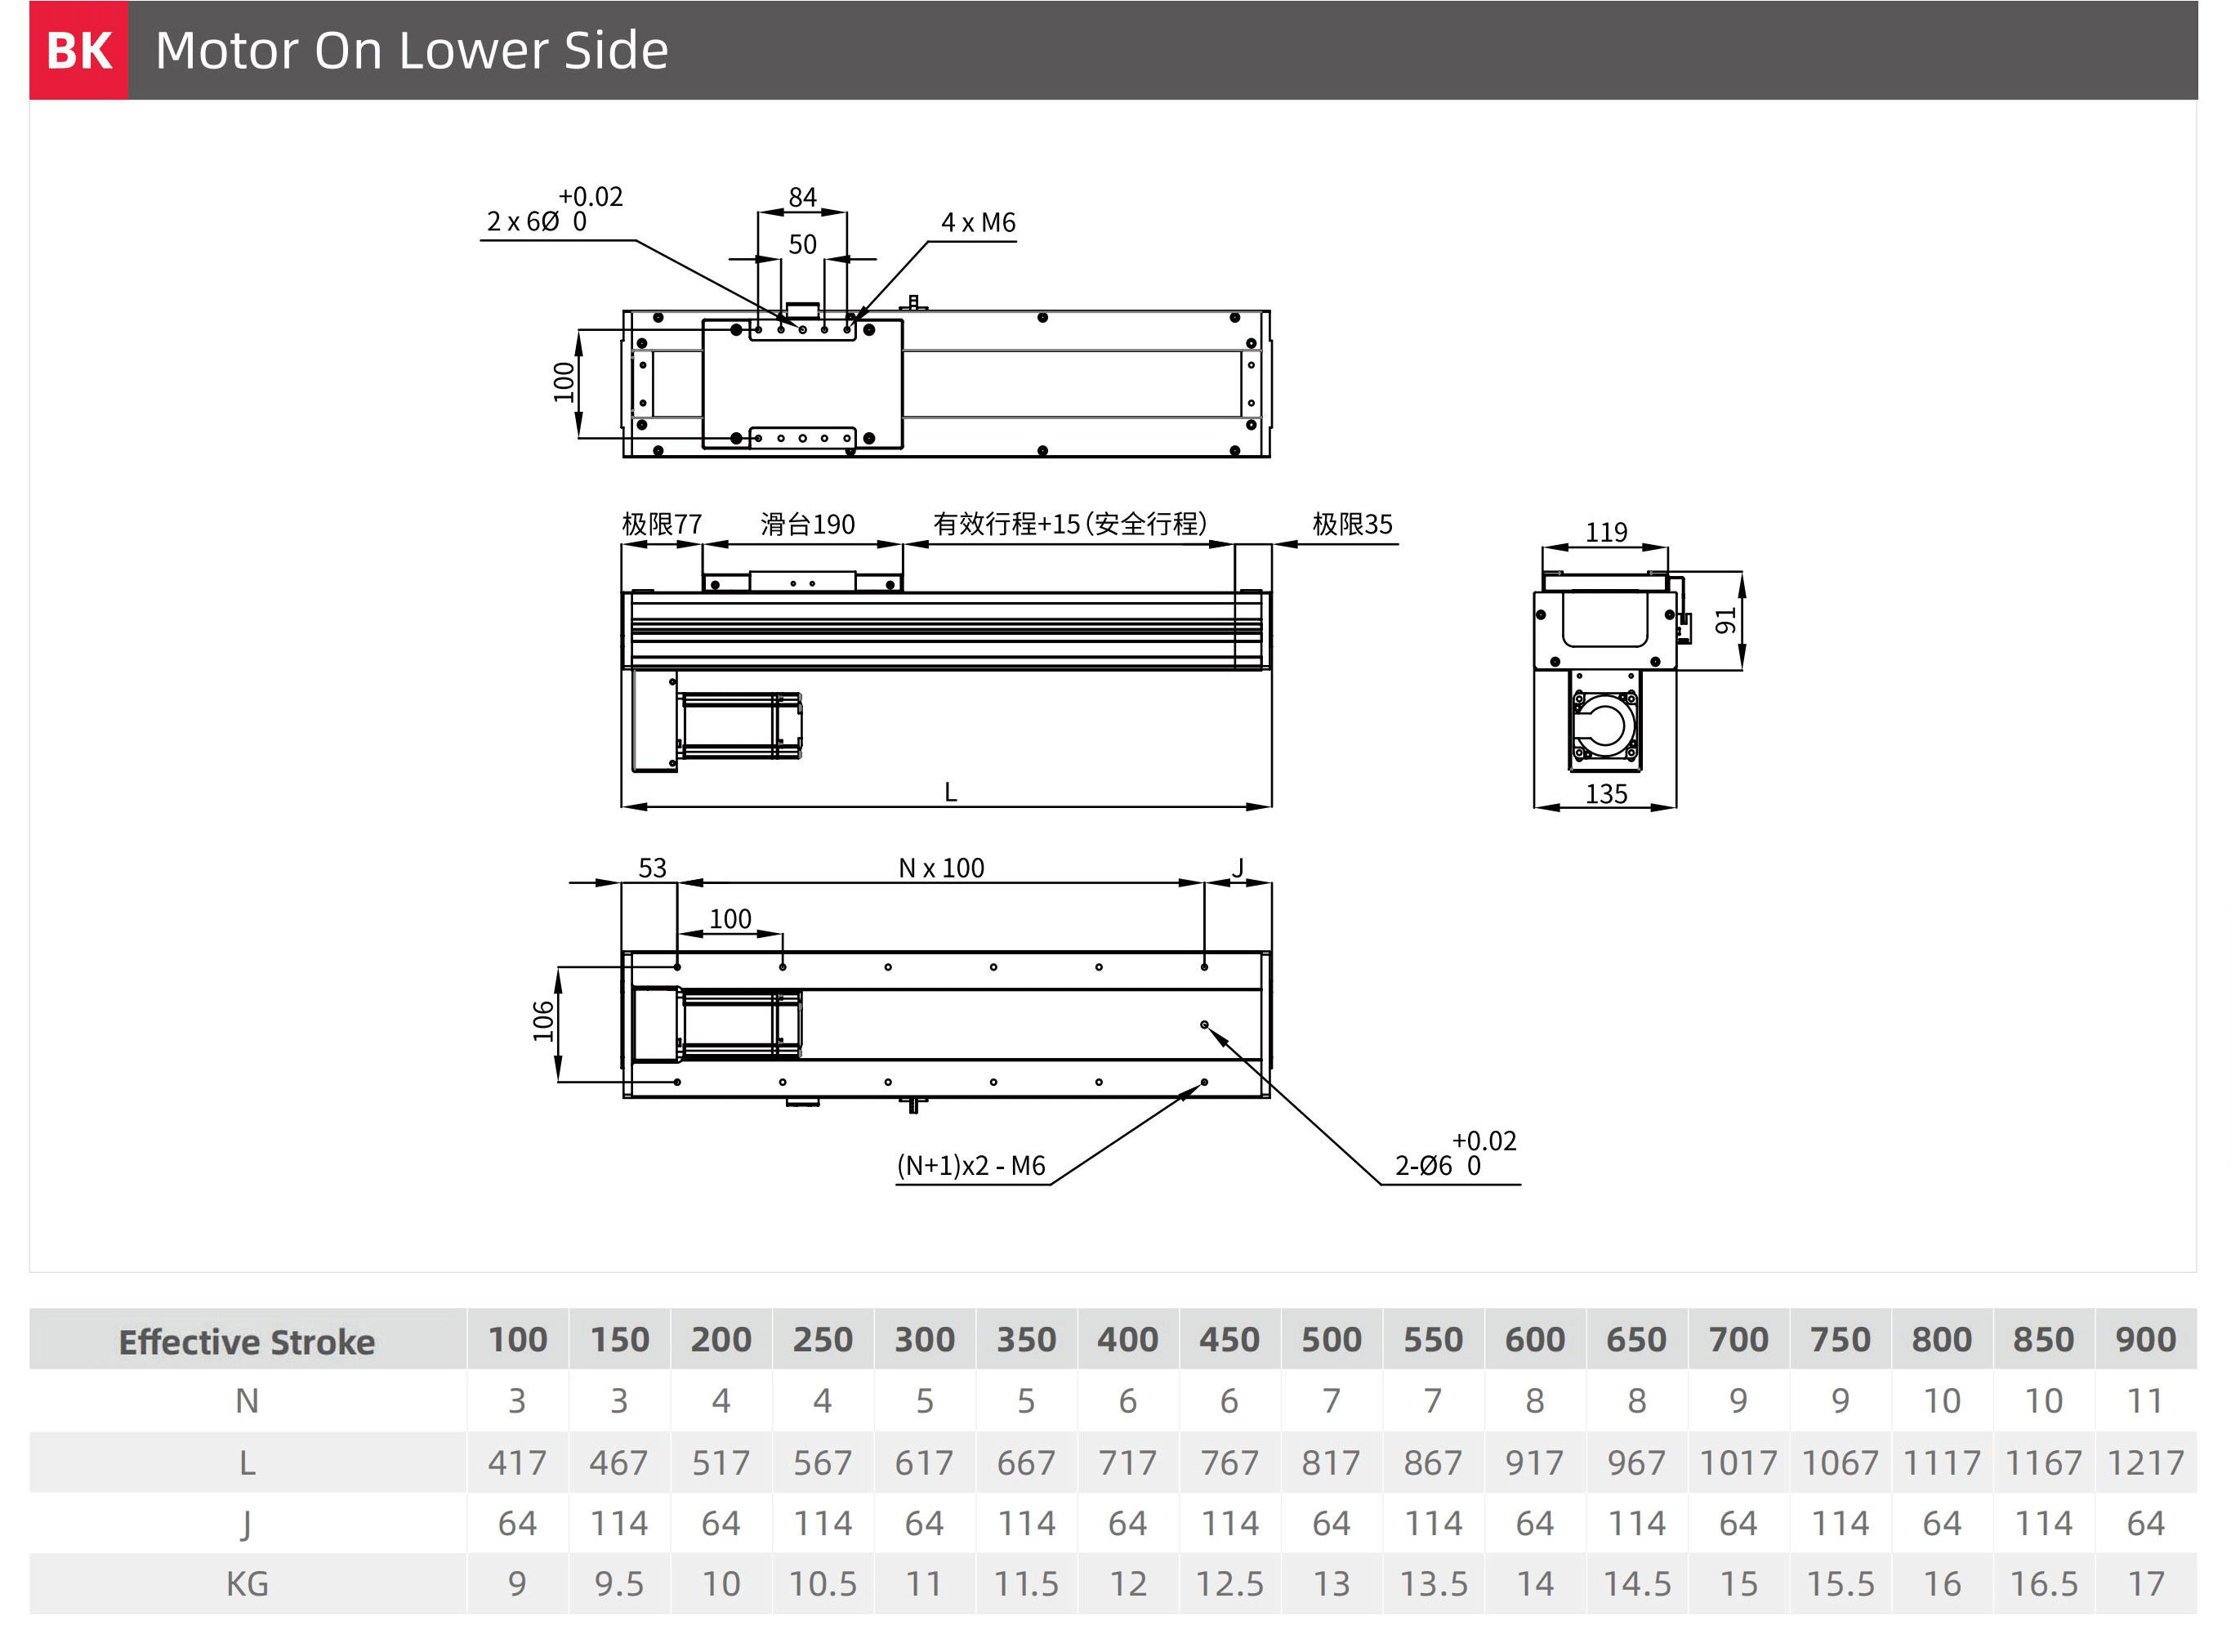Click the L value 1217 cell
The height and width of the screenshot is (1652, 2231).
click(x=2145, y=1462)
